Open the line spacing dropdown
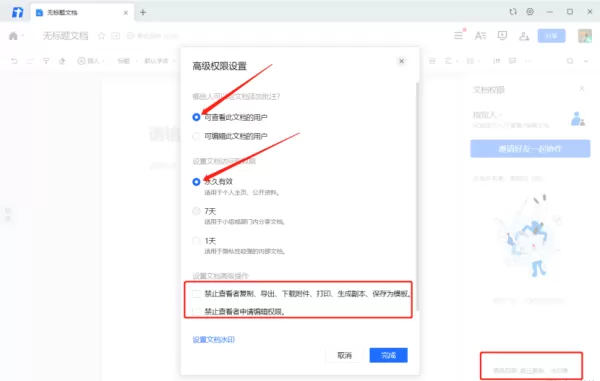Viewport: 600px width, 381px height. (451, 61)
